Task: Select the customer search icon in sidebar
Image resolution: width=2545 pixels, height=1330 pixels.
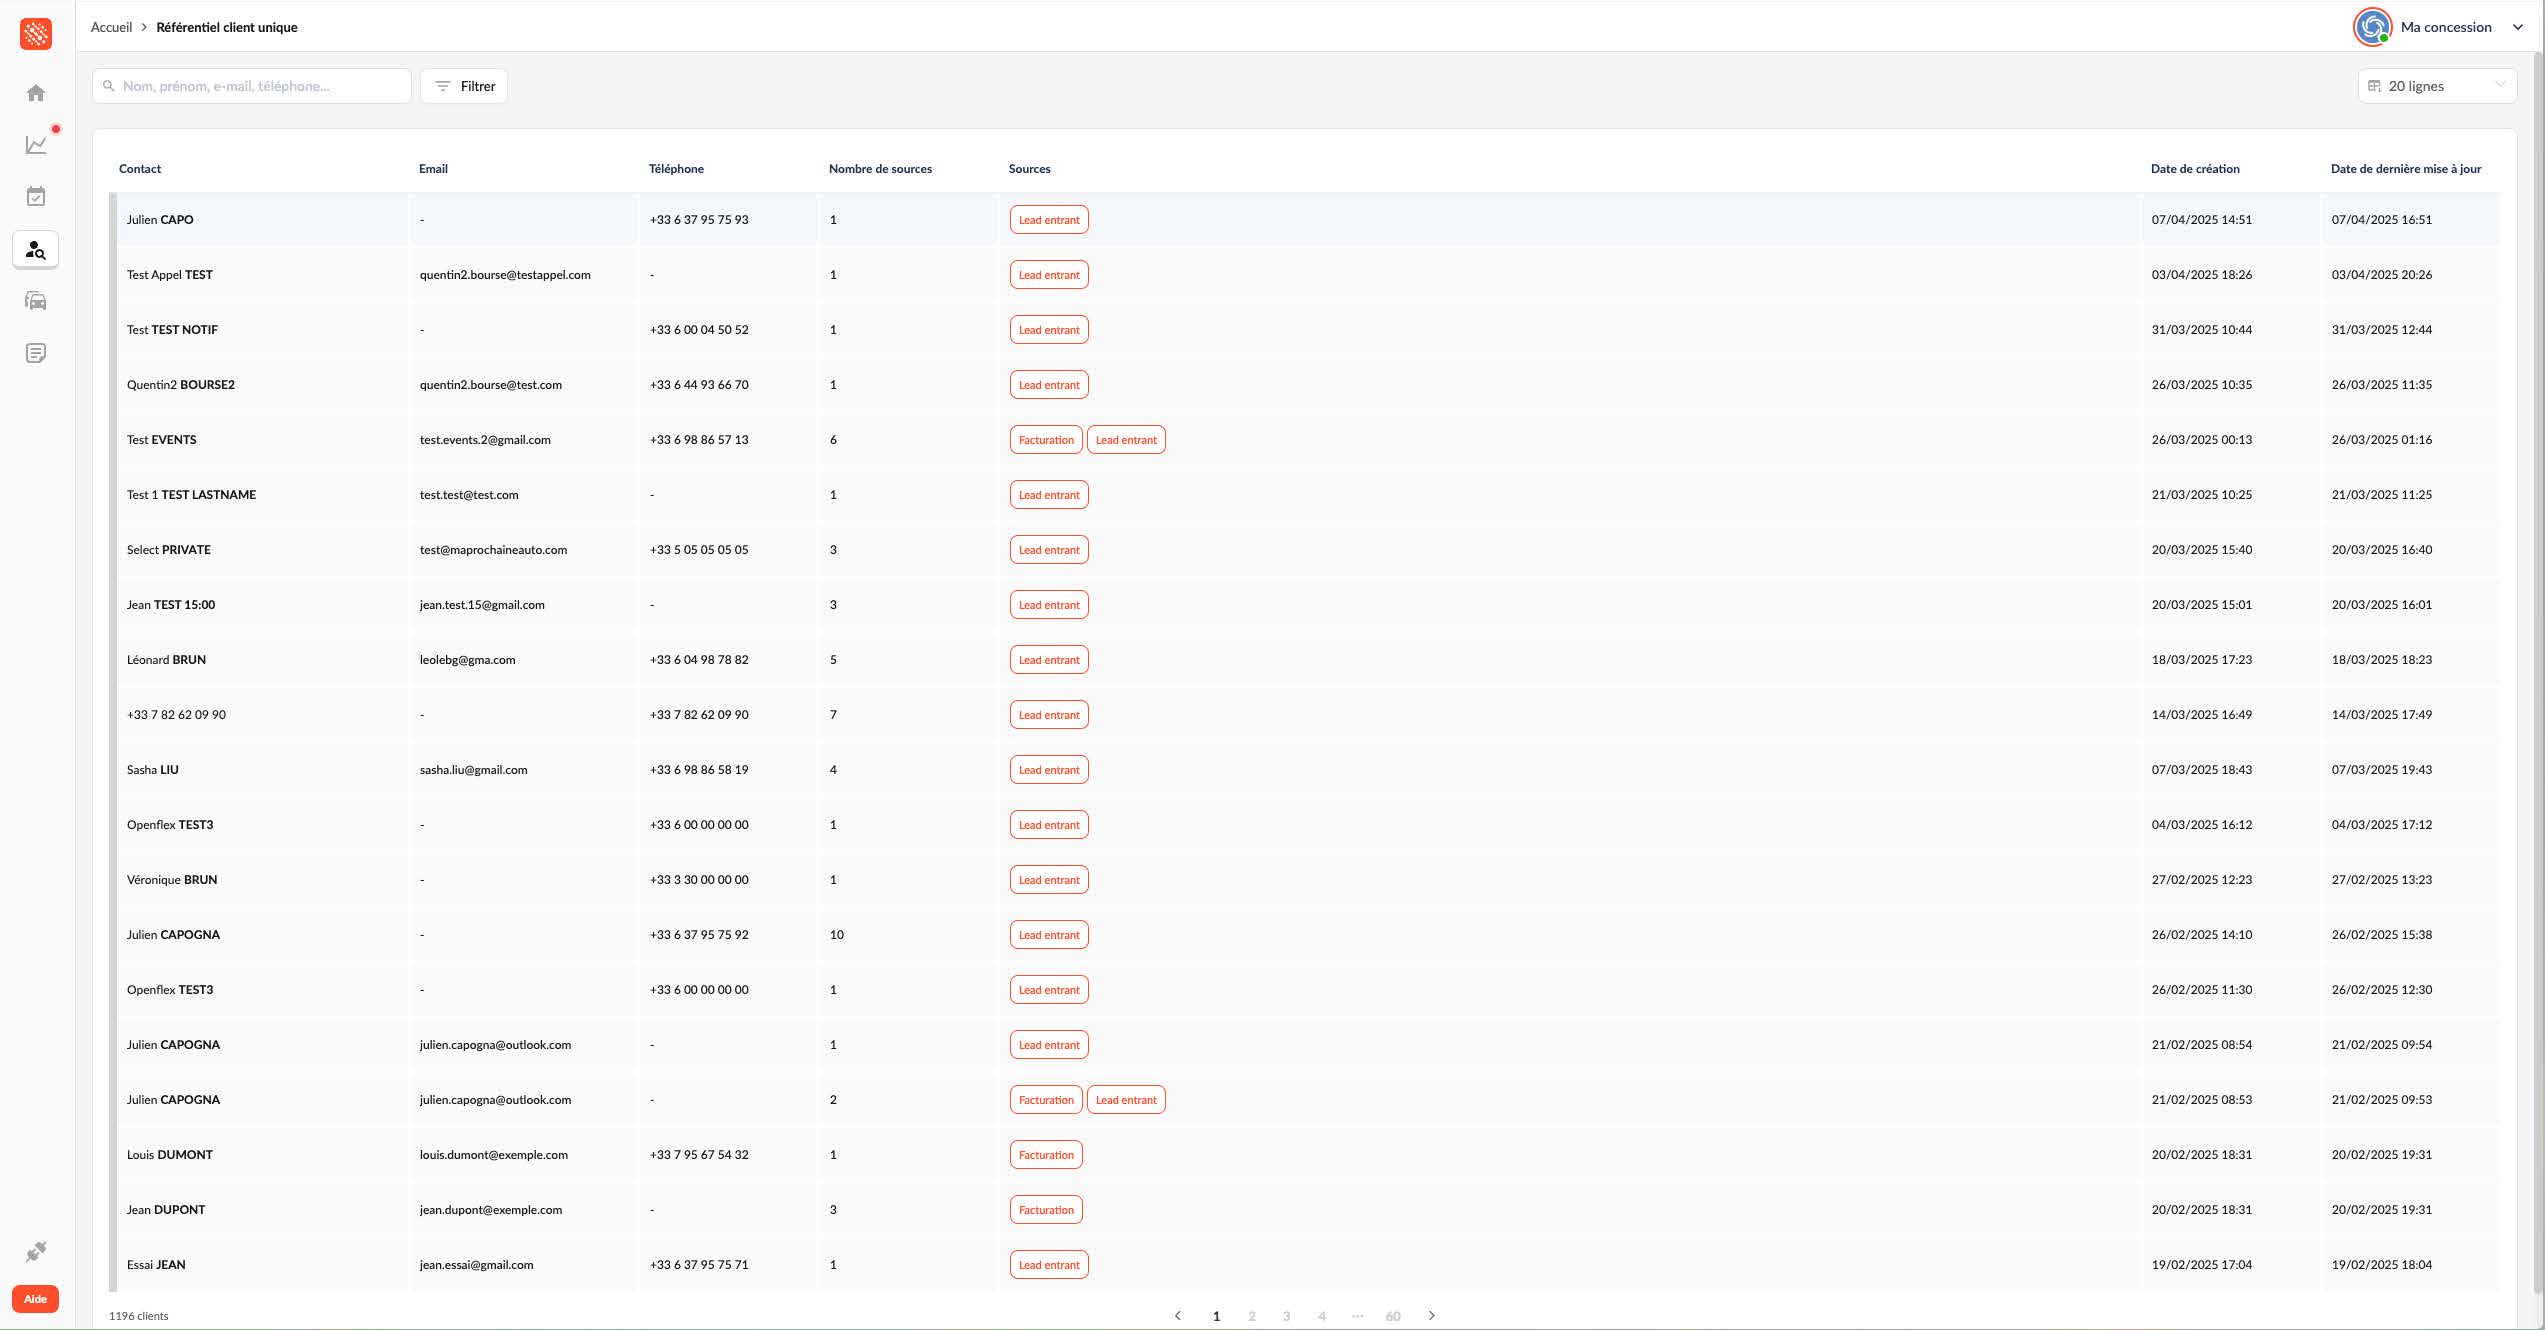Action: [36, 250]
